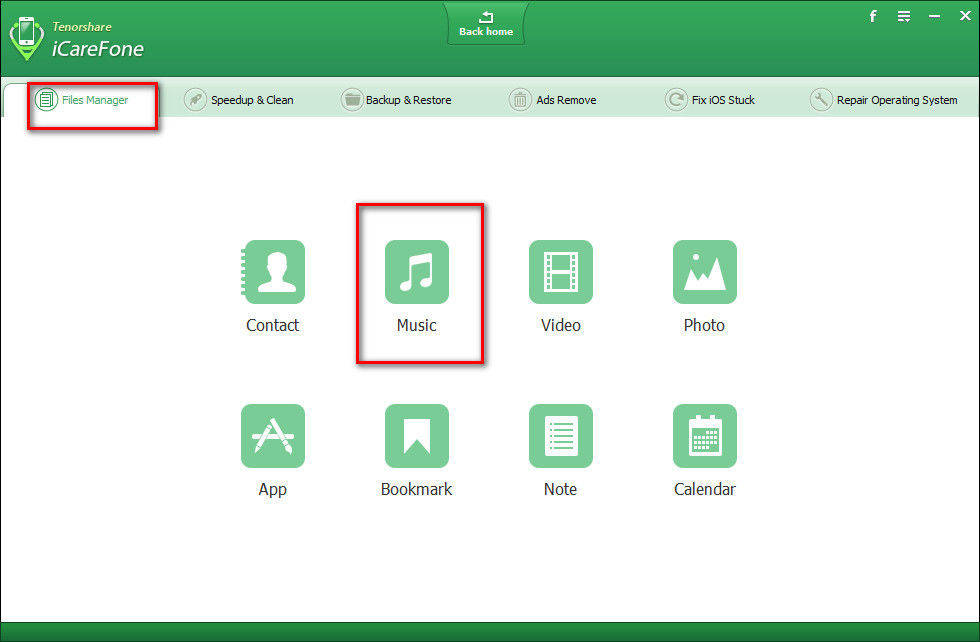The image size is (980, 642).
Task: Click the Facebook icon in title bar
Action: click(873, 16)
